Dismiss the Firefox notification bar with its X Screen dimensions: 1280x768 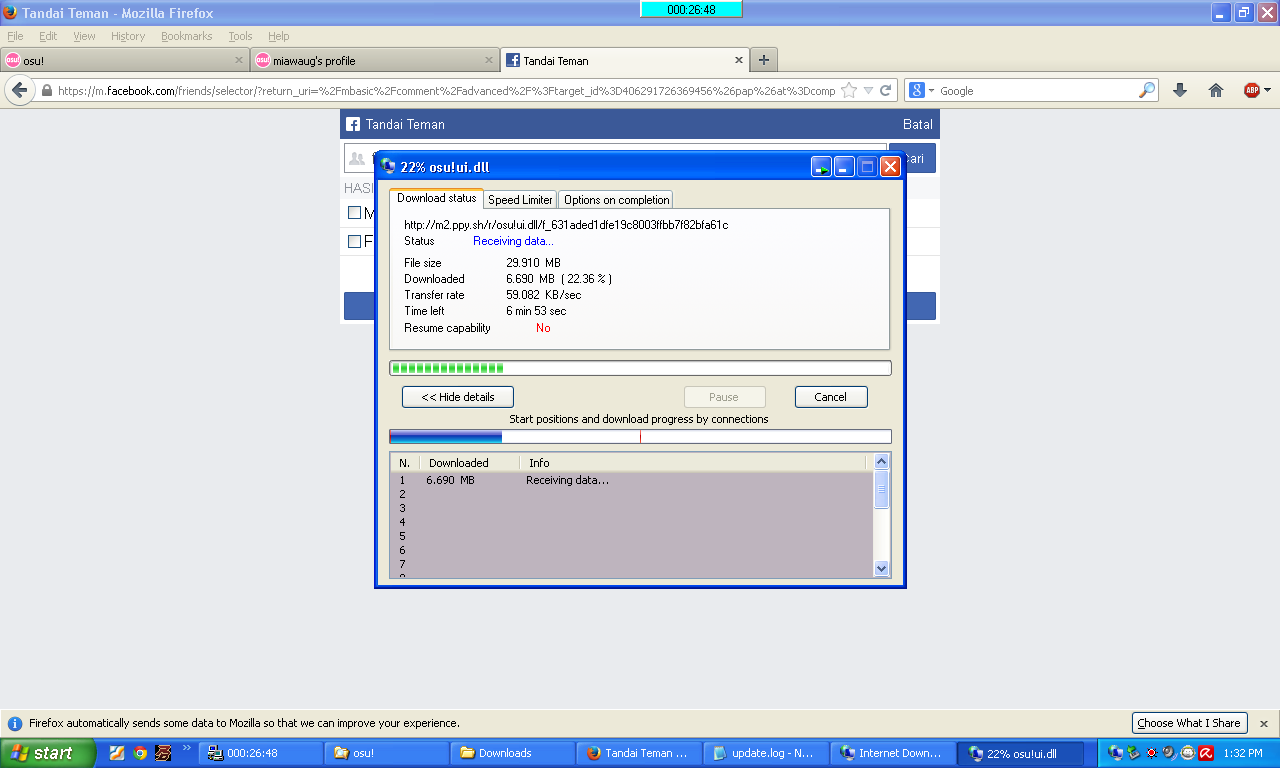point(1264,723)
